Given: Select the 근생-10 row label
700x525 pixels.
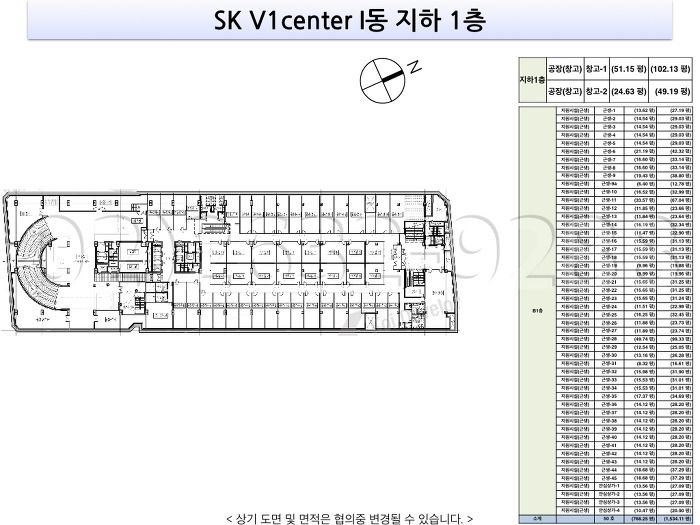Looking at the screenshot, I should (609, 192).
